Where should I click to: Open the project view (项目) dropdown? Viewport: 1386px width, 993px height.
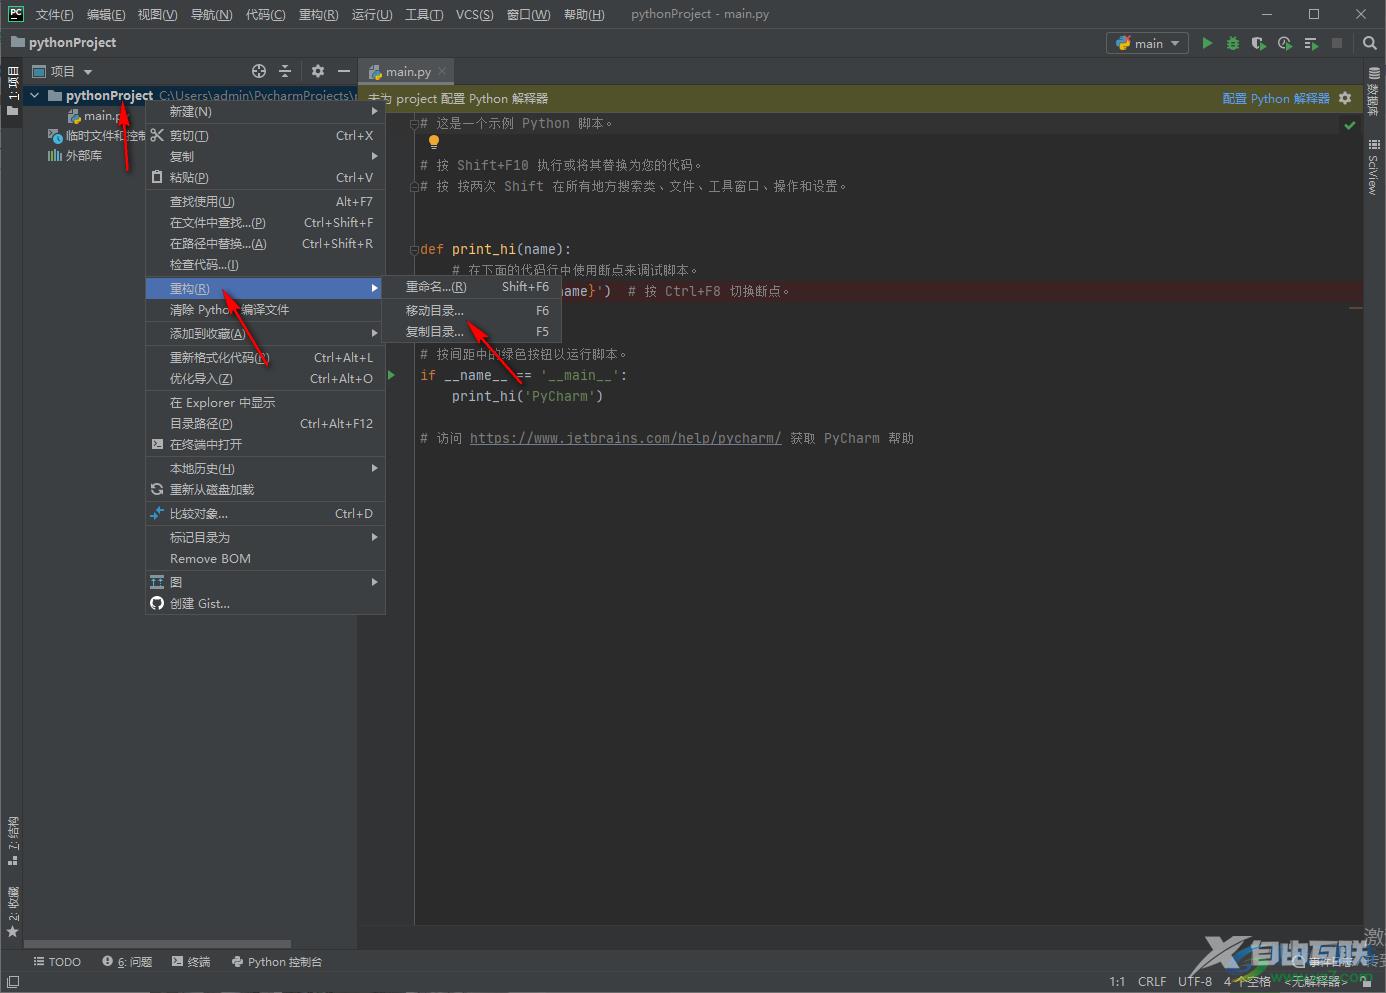62,71
